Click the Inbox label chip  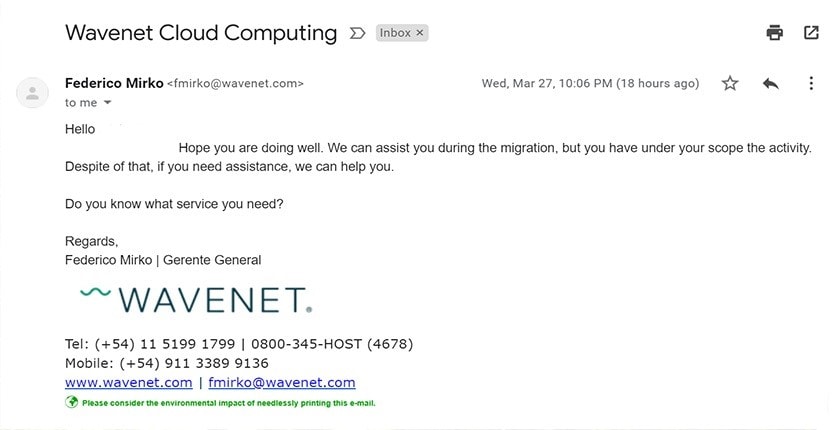[402, 33]
